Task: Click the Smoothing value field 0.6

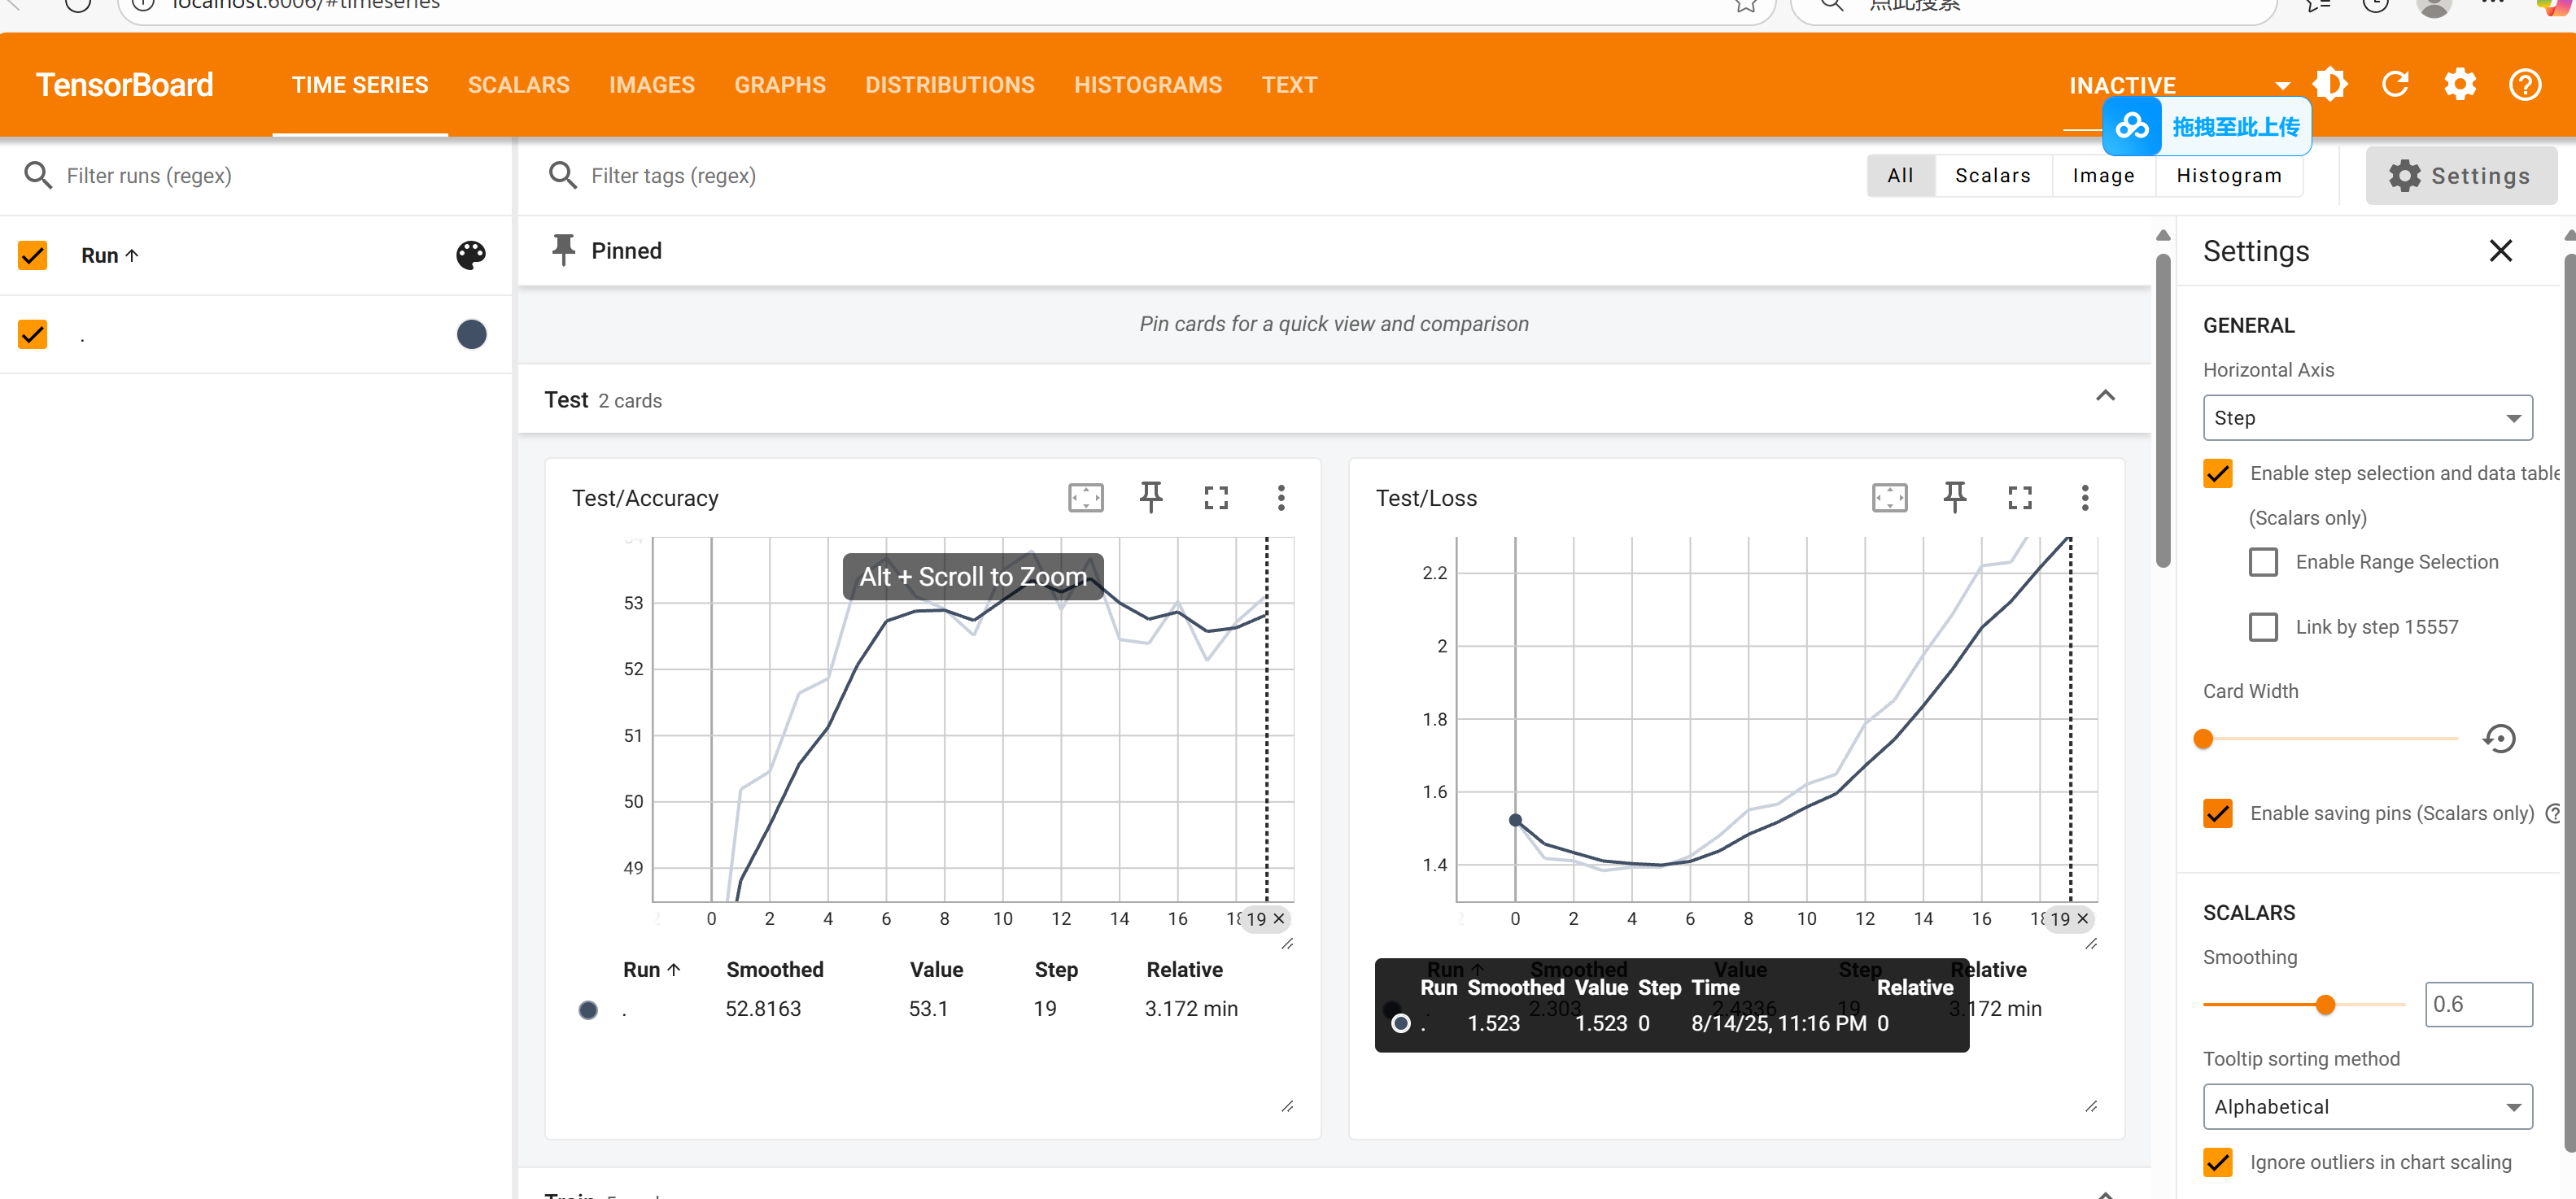Action: [2478, 1004]
